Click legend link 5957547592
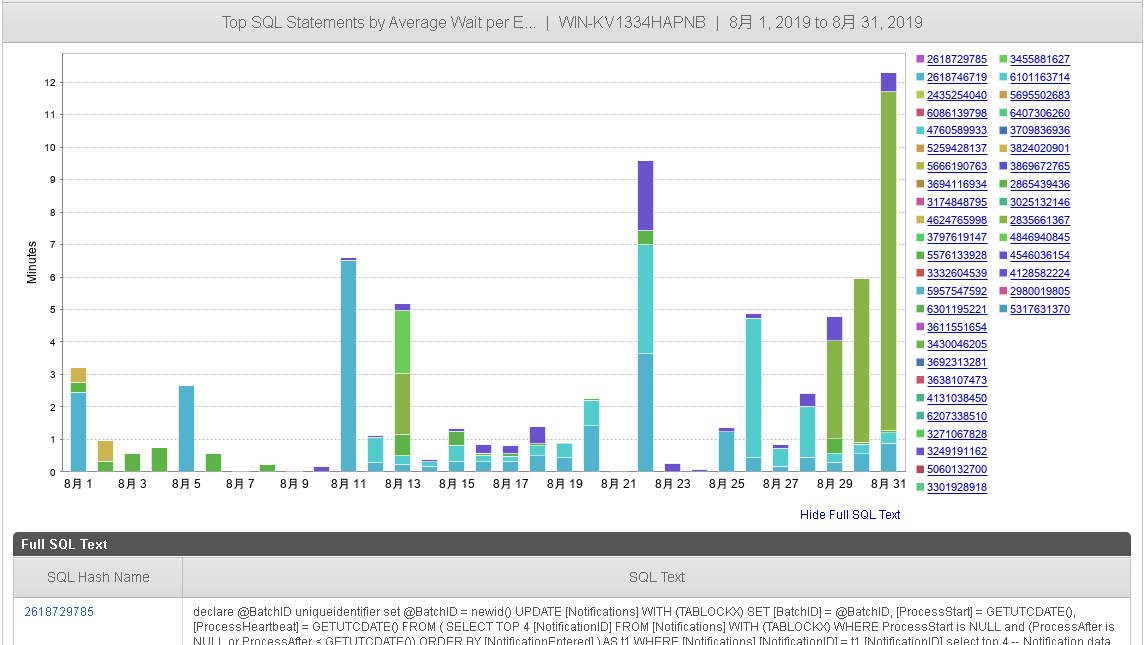Viewport: 1145px width, 645px height. click(x=957, y=291)
